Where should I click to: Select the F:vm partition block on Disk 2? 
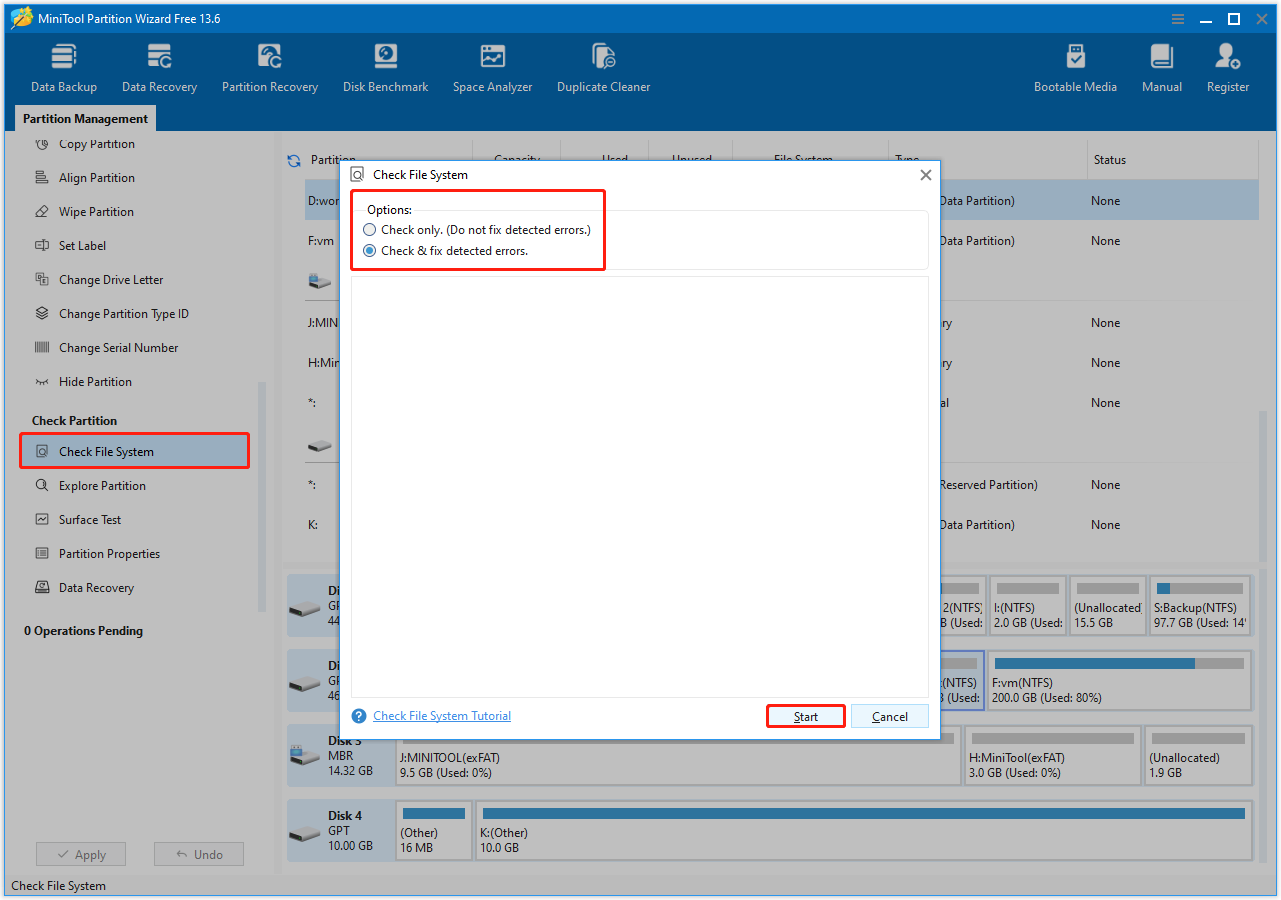1118,680
